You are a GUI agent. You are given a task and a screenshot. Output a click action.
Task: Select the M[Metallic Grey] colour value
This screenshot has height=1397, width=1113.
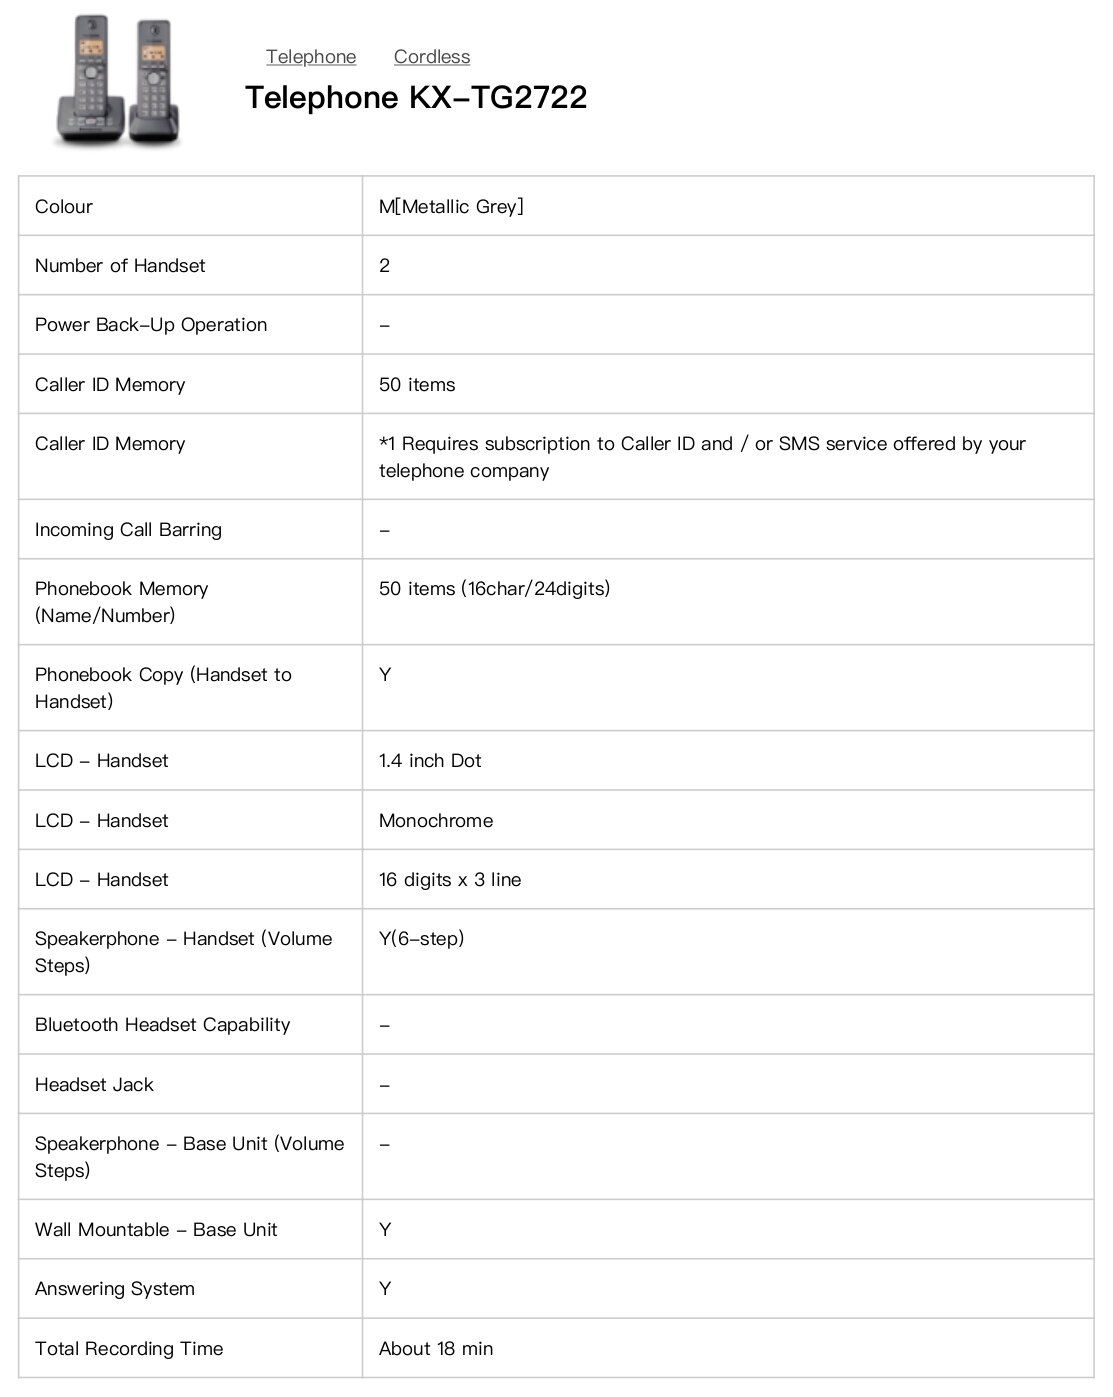451,207
